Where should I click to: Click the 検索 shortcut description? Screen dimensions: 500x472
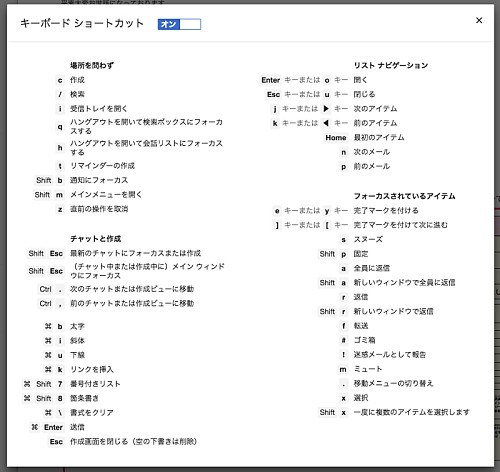point(77,94)
